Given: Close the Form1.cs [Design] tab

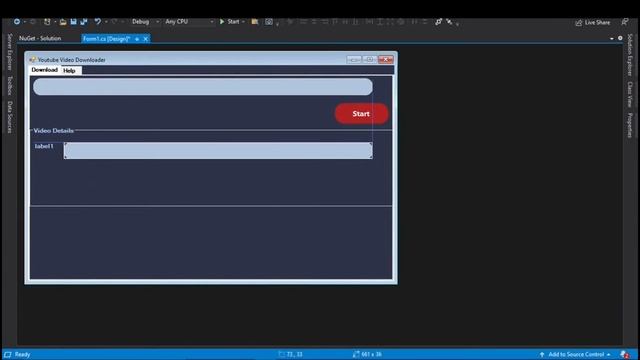Looking at the screenshot, I should coord(145,39).
